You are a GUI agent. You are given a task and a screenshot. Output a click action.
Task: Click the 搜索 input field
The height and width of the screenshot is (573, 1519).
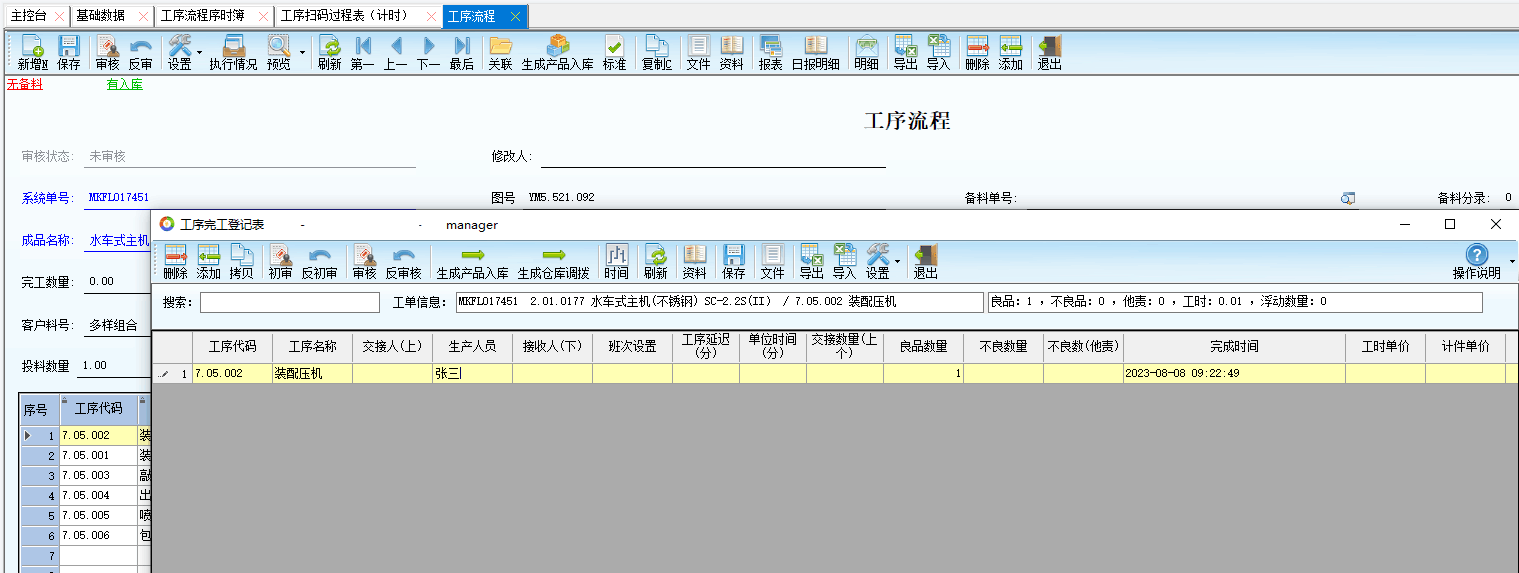(x=290, y=302)
